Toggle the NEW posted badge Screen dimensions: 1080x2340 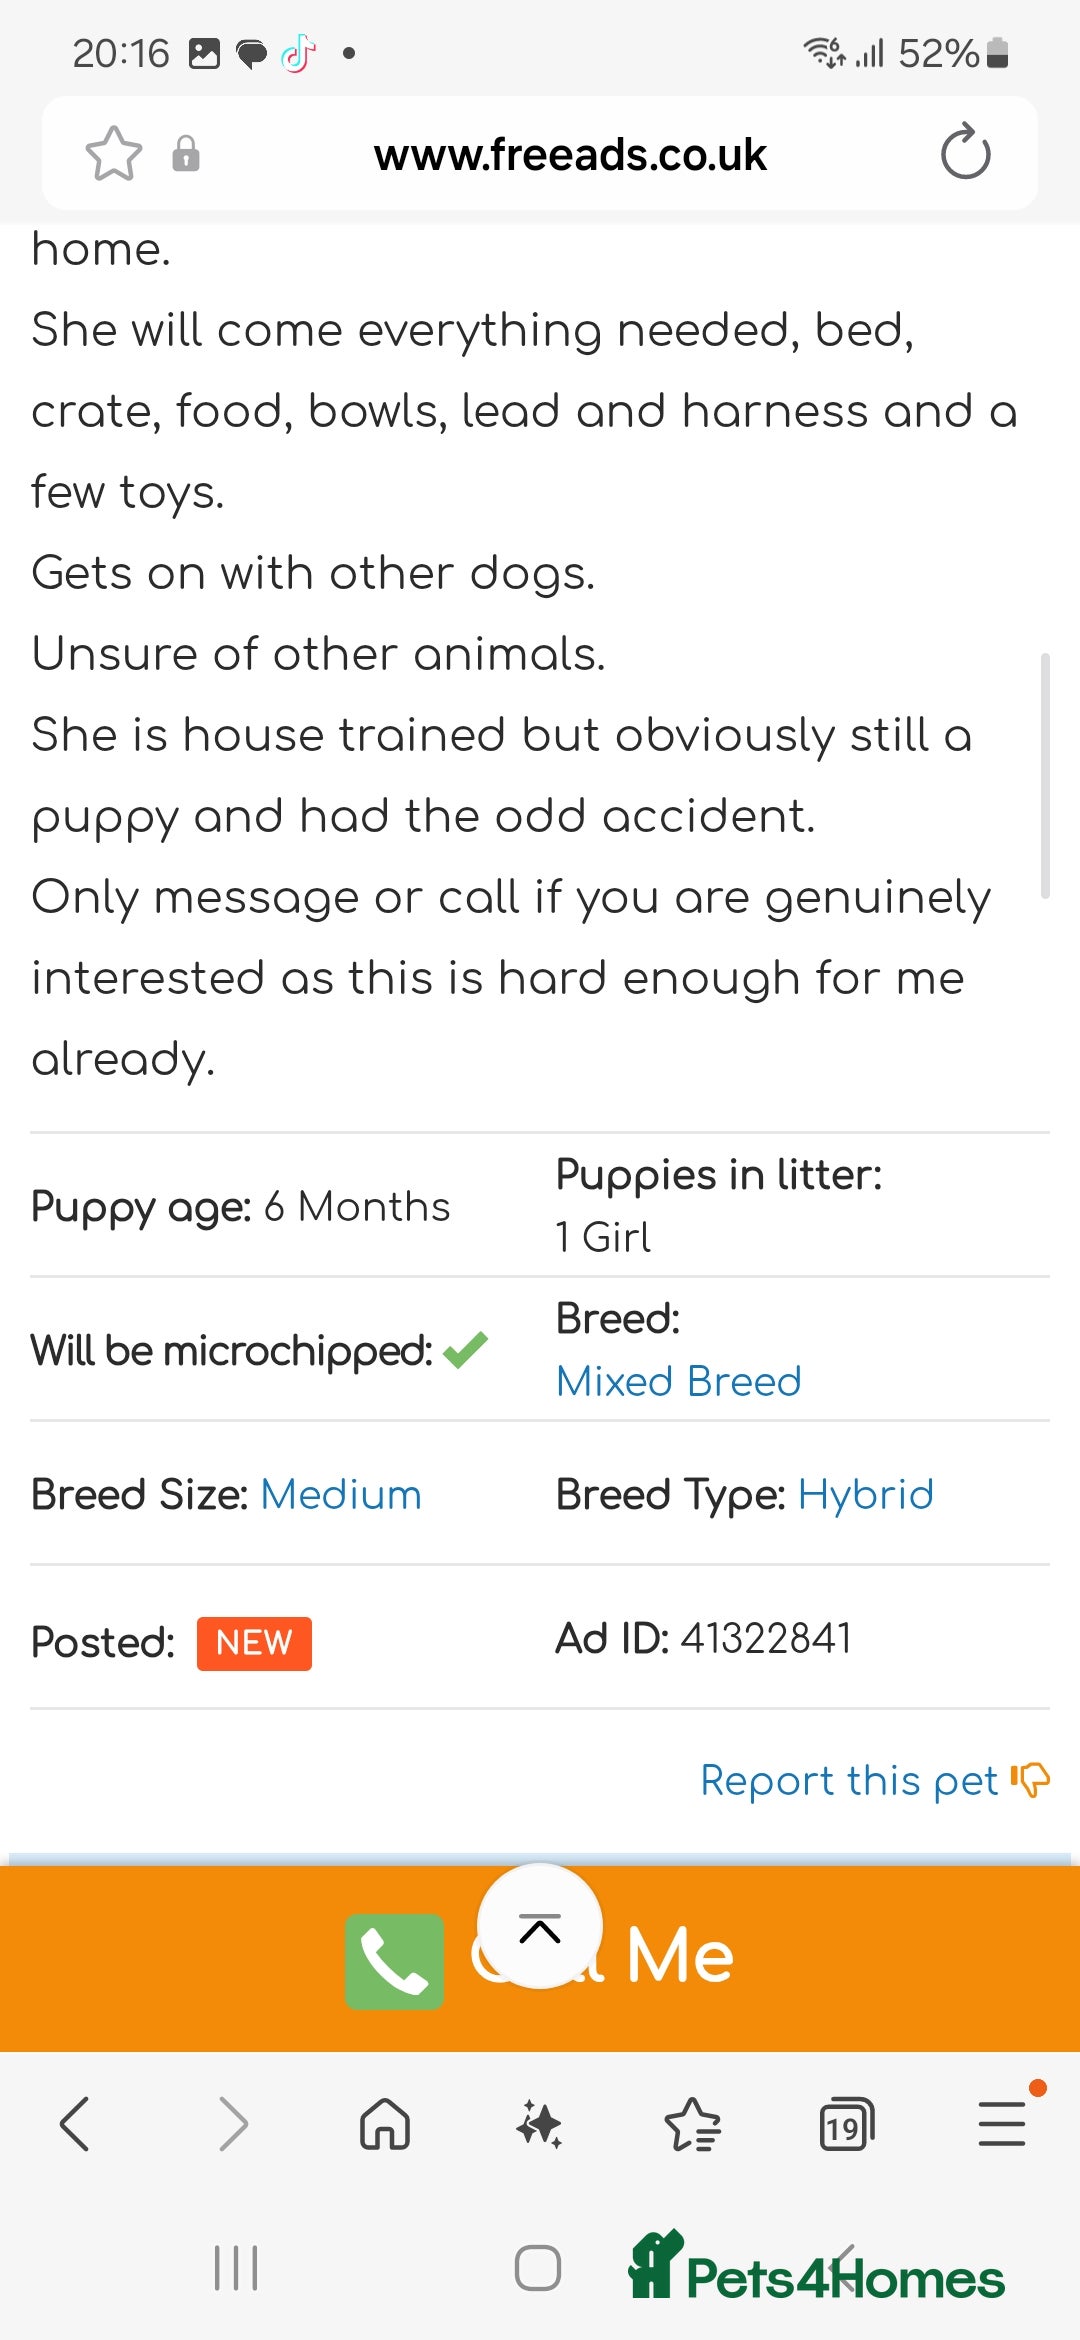point(254,1643)
